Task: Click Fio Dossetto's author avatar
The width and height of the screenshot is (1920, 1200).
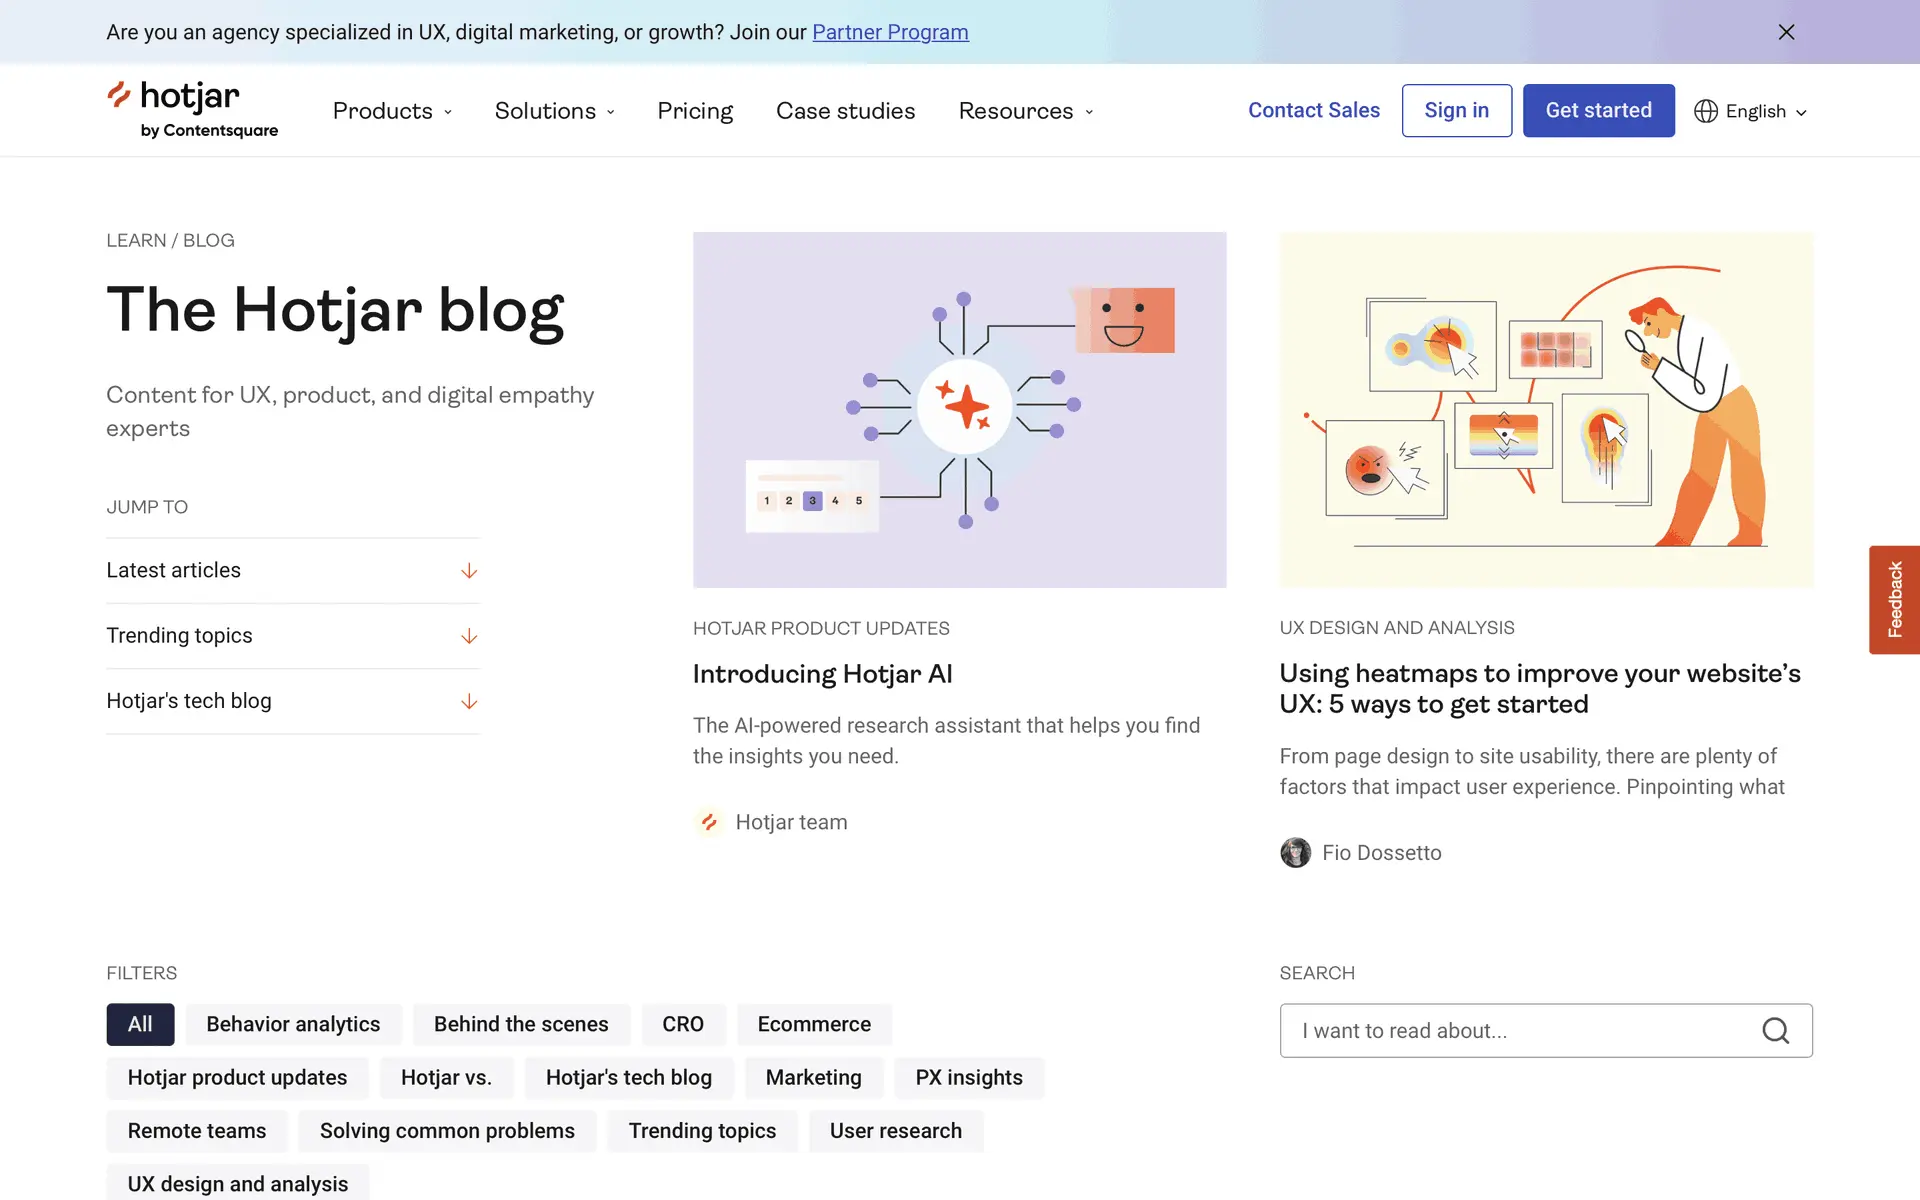Action: [x=1295, y=853]
